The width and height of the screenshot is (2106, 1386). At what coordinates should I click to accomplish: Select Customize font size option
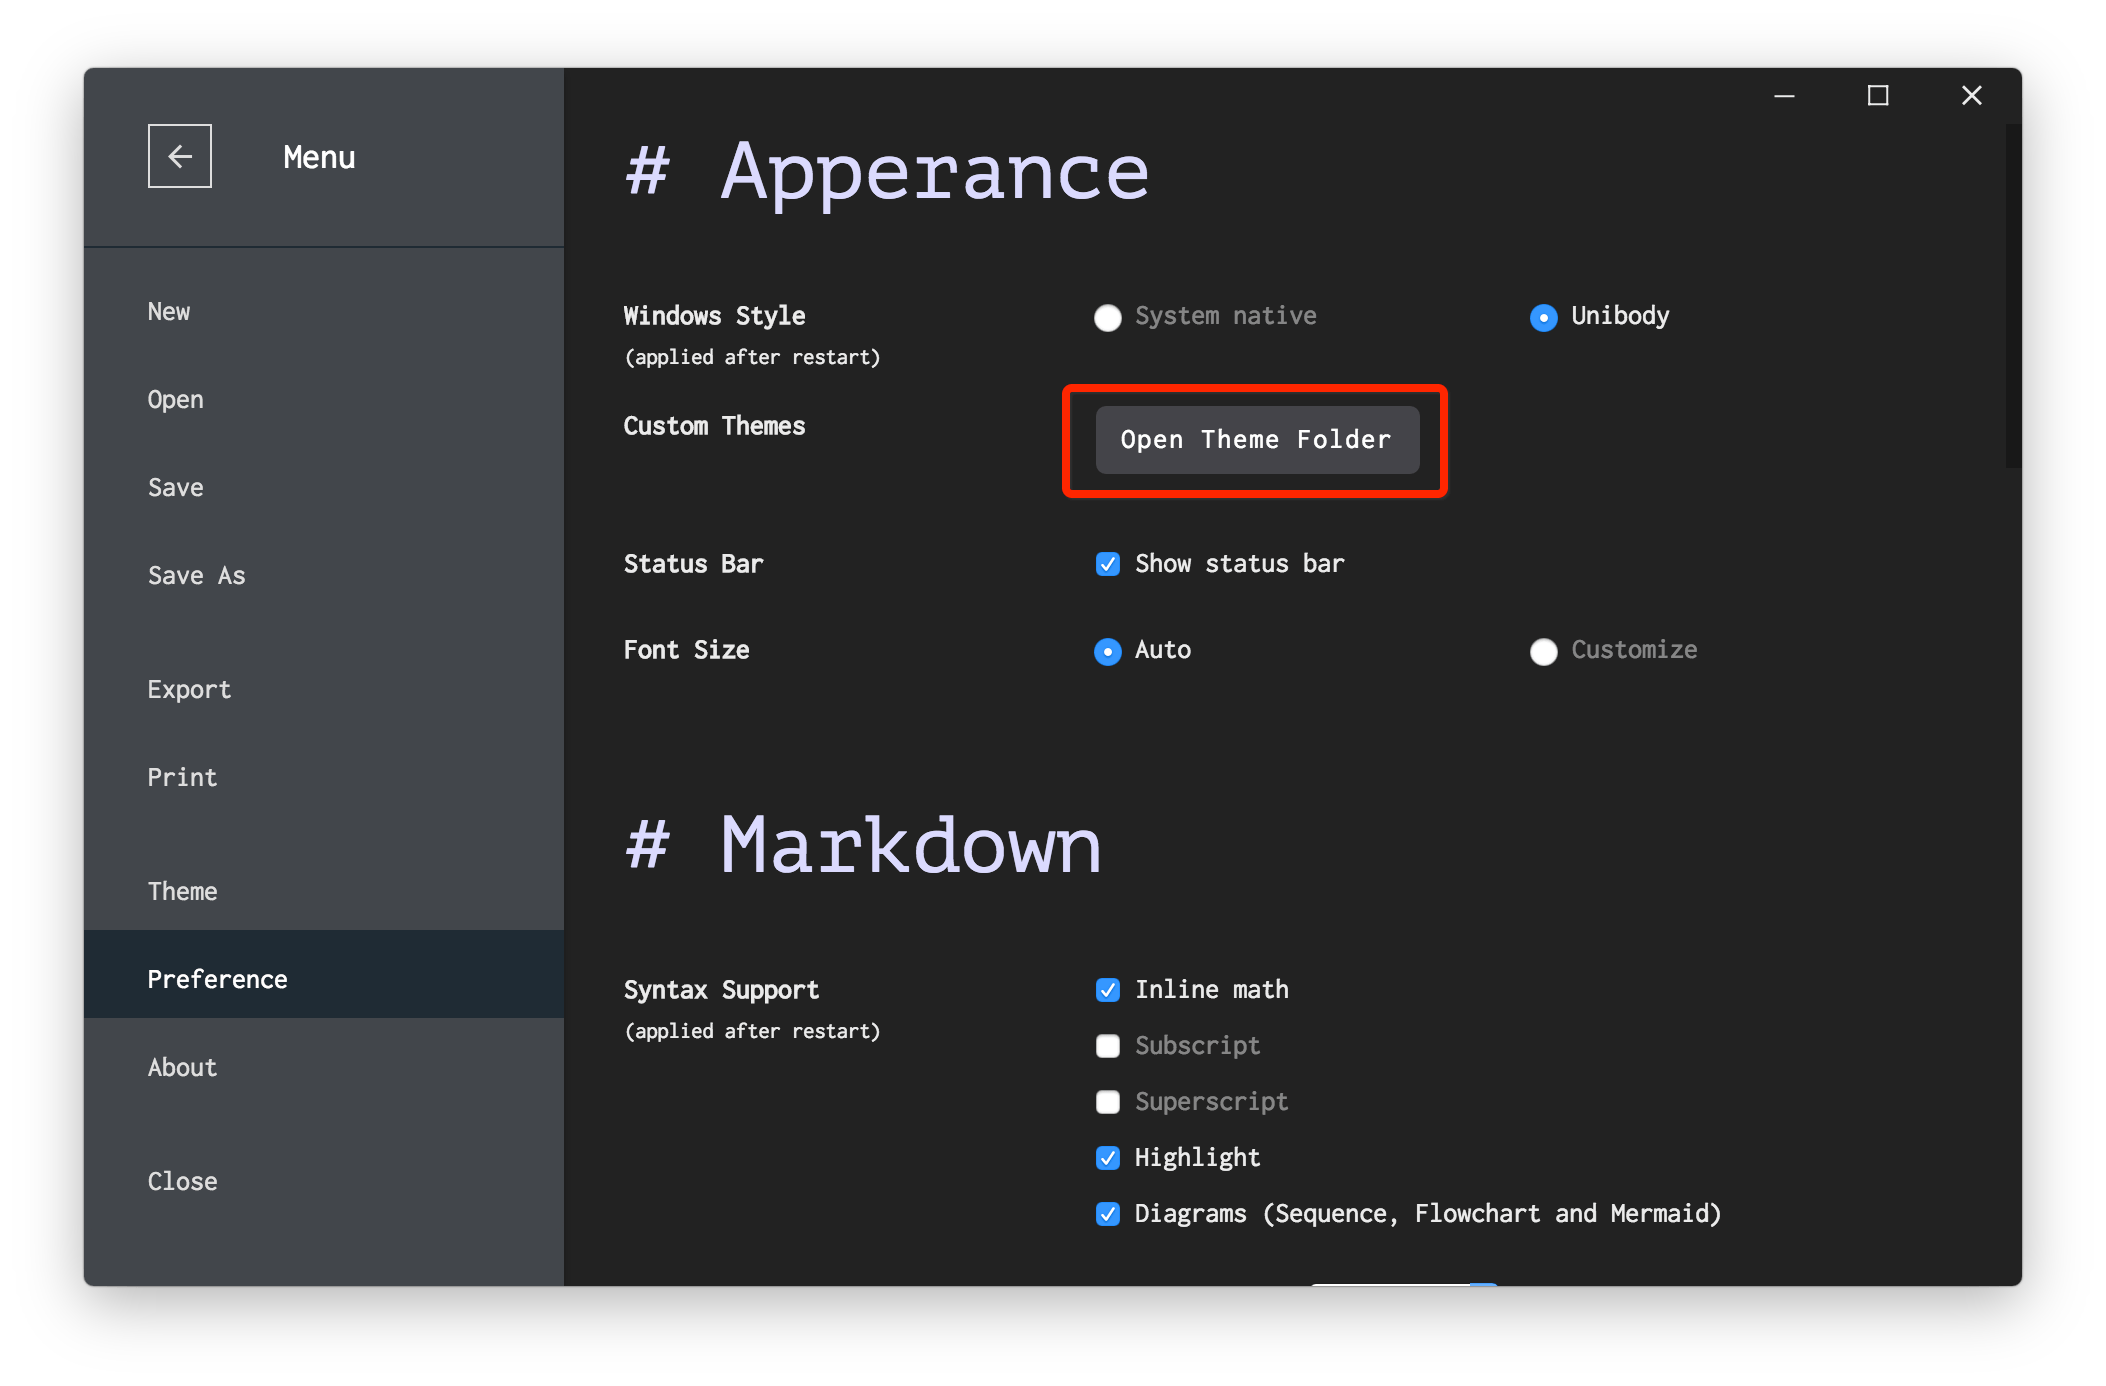1540,648
